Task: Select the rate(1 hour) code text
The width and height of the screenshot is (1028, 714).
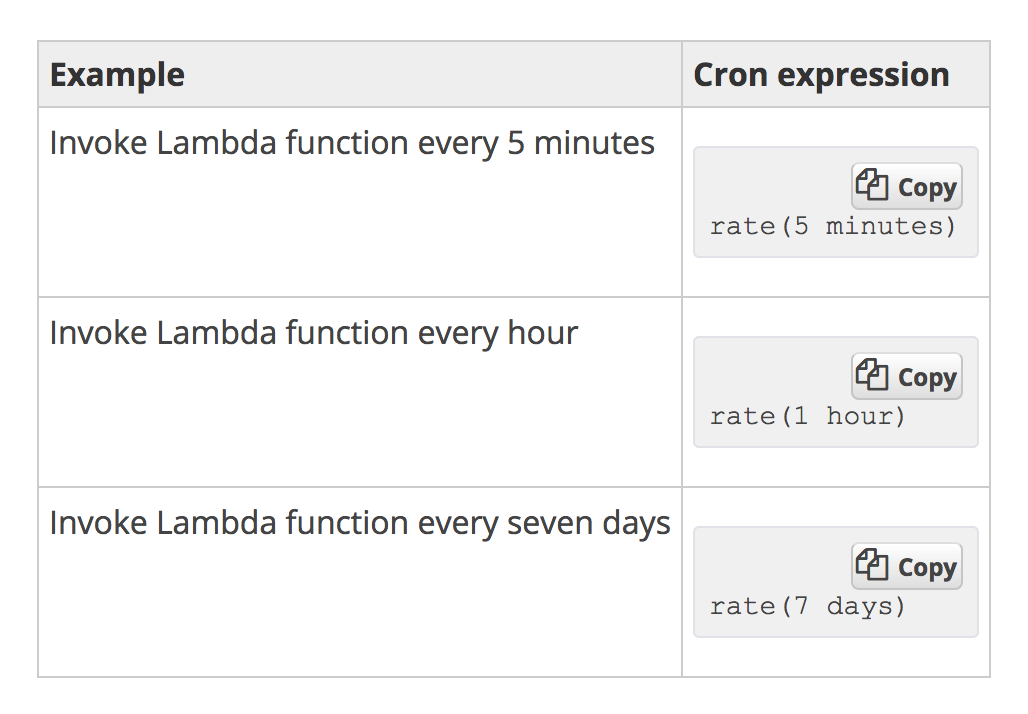Action: coord(808,417)
